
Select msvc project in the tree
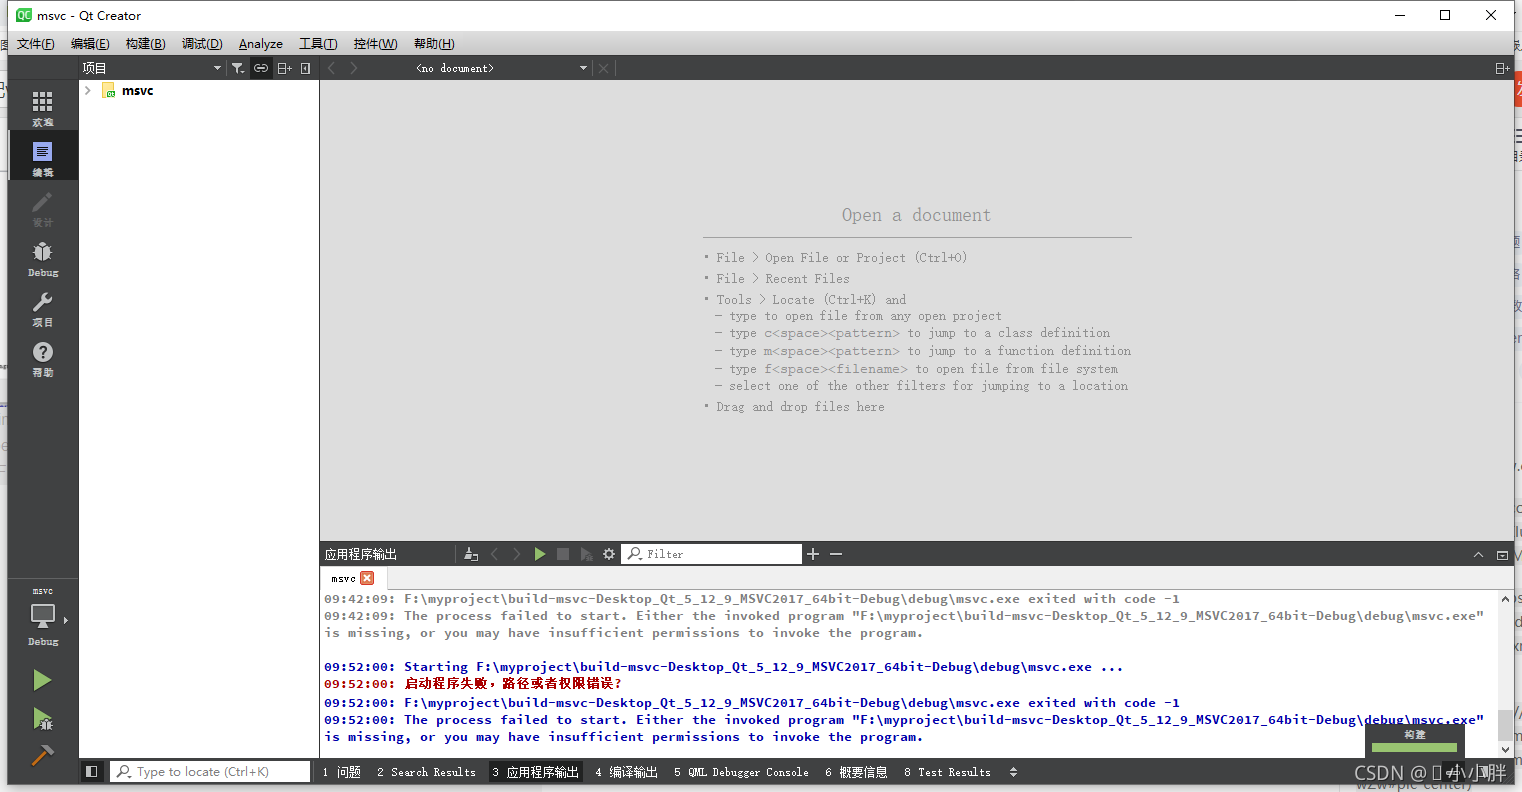pyautogui.click(x=137, y=91)
